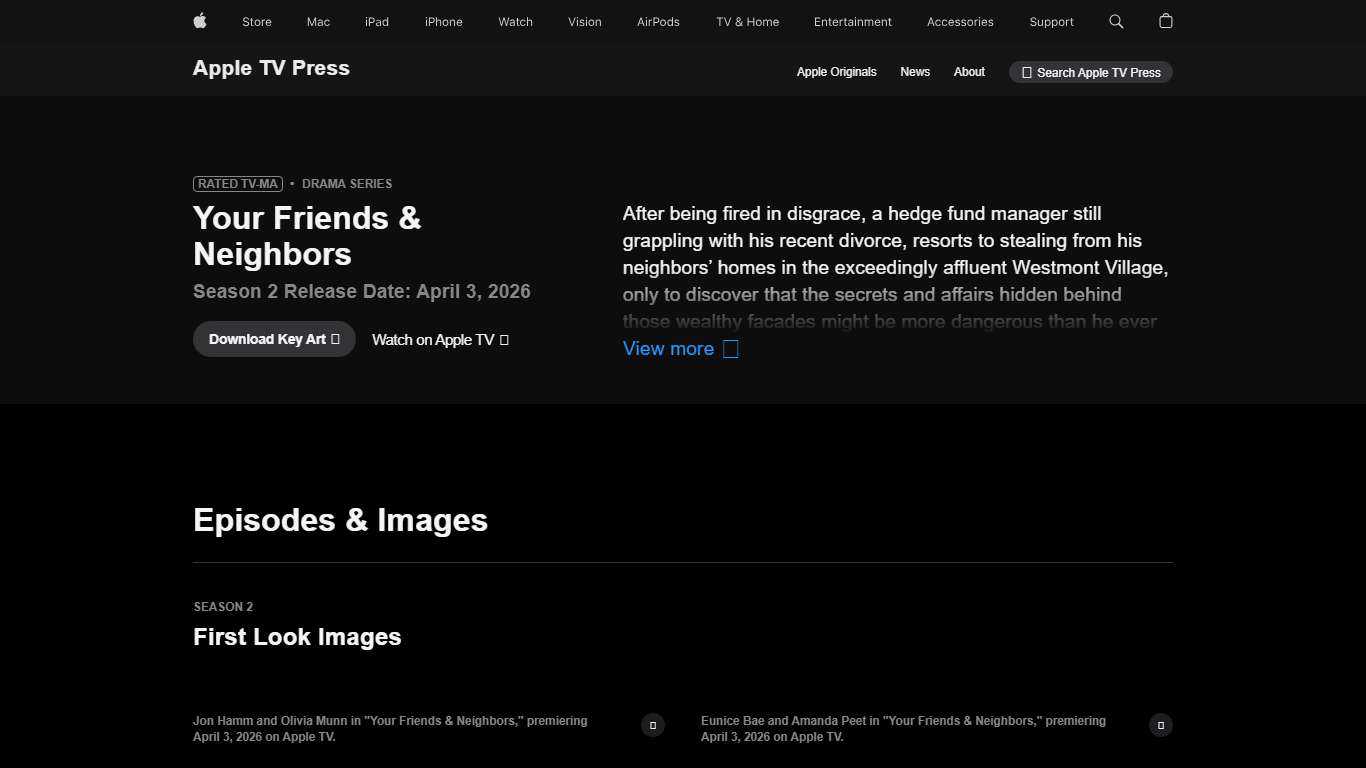
Task: Click the download icon beside the Jon Hamm caption
Action: click(x=652, y=724)
